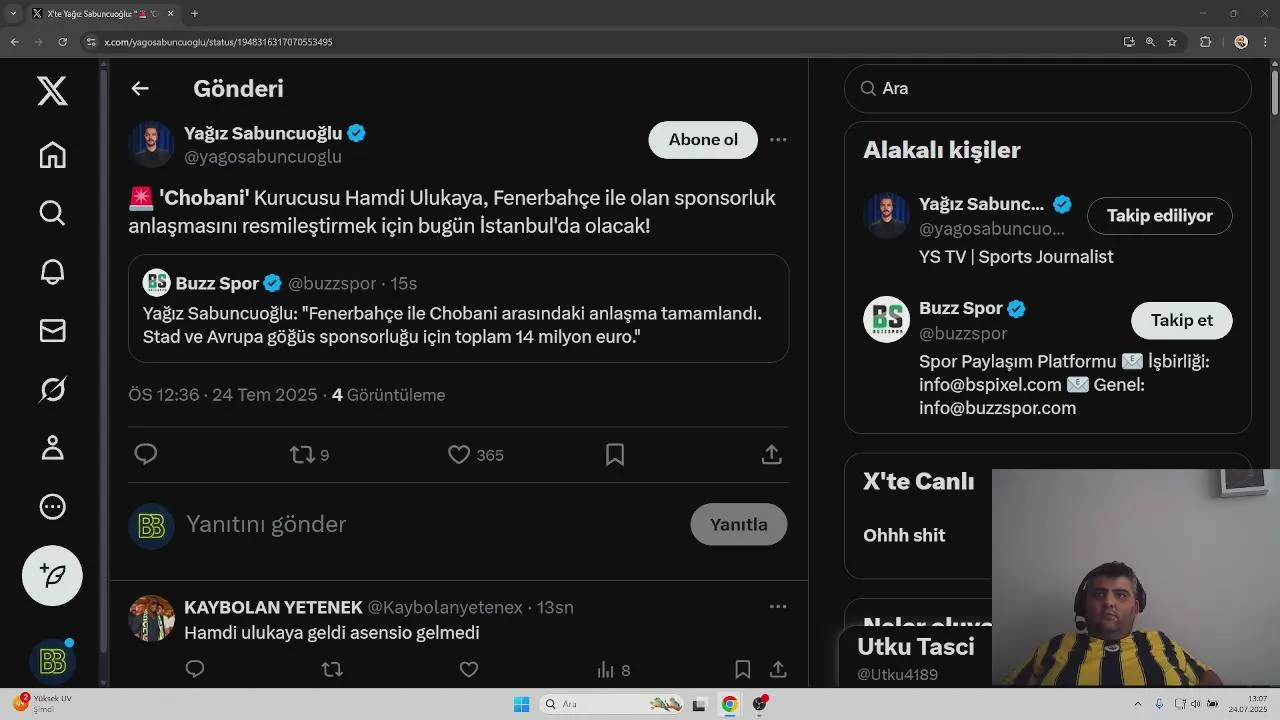Click the Abone ol button
Viewport: 1280px width, 720px height.
[703, 140]
